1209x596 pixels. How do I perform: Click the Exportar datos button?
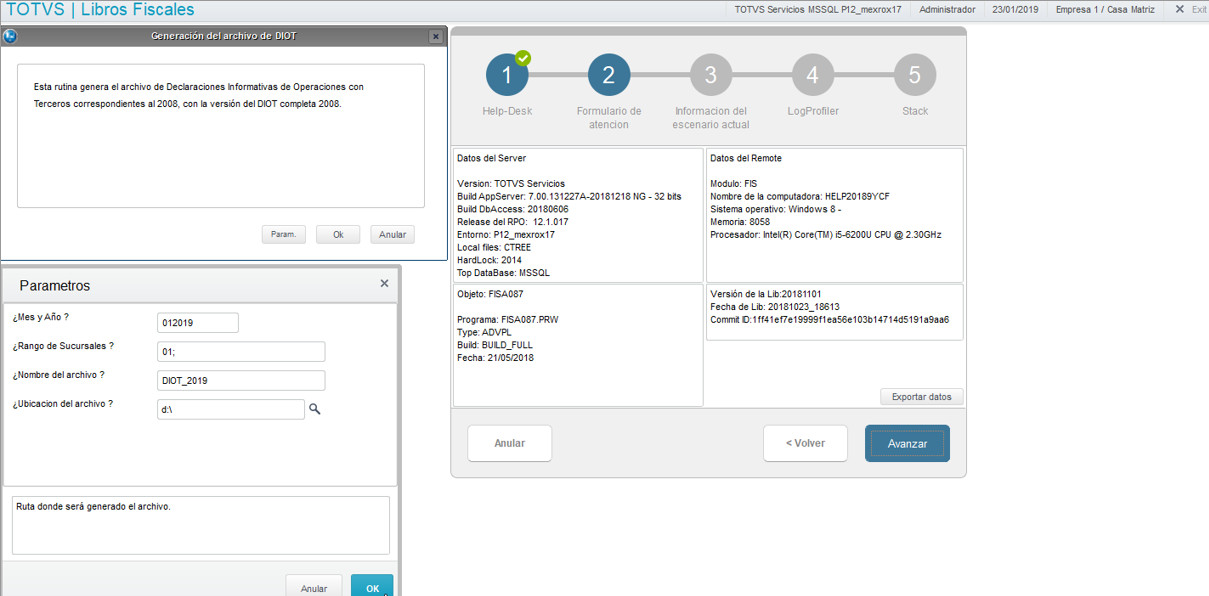pyautogui.click(x=921, y=396)
